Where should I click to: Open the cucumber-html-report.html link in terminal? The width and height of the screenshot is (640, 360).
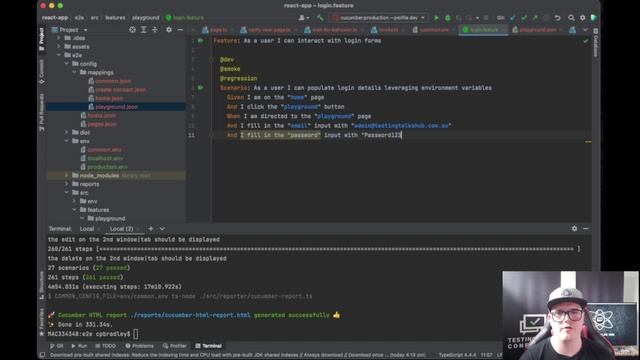pyautogui.click(x=190, y=315)
